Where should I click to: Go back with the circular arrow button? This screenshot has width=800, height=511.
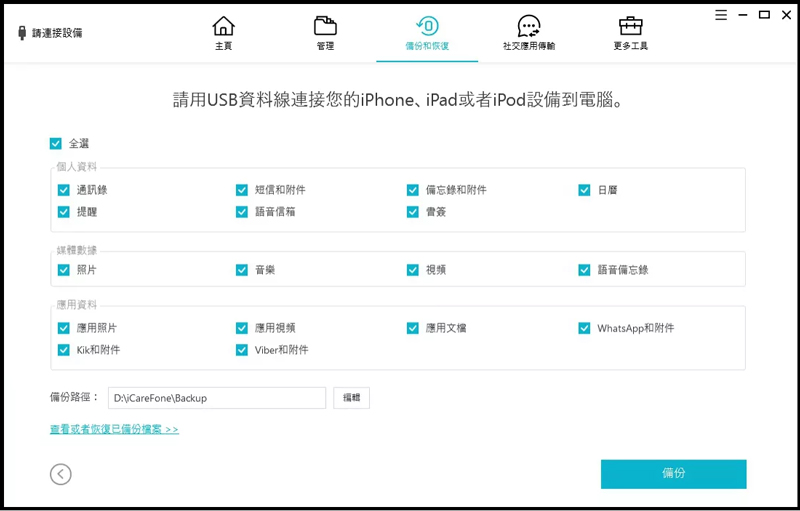[x=61, y=474]
